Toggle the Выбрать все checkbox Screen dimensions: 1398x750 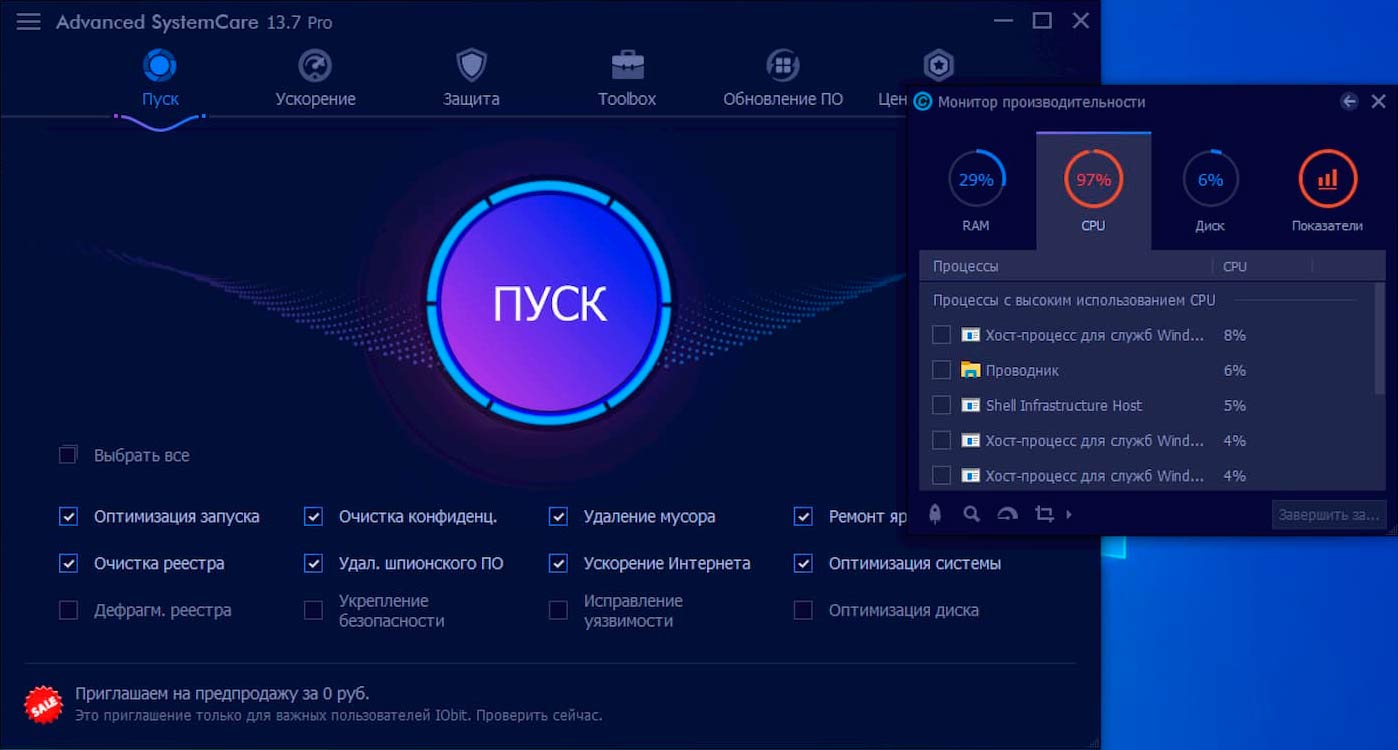[x=68, y=455]
